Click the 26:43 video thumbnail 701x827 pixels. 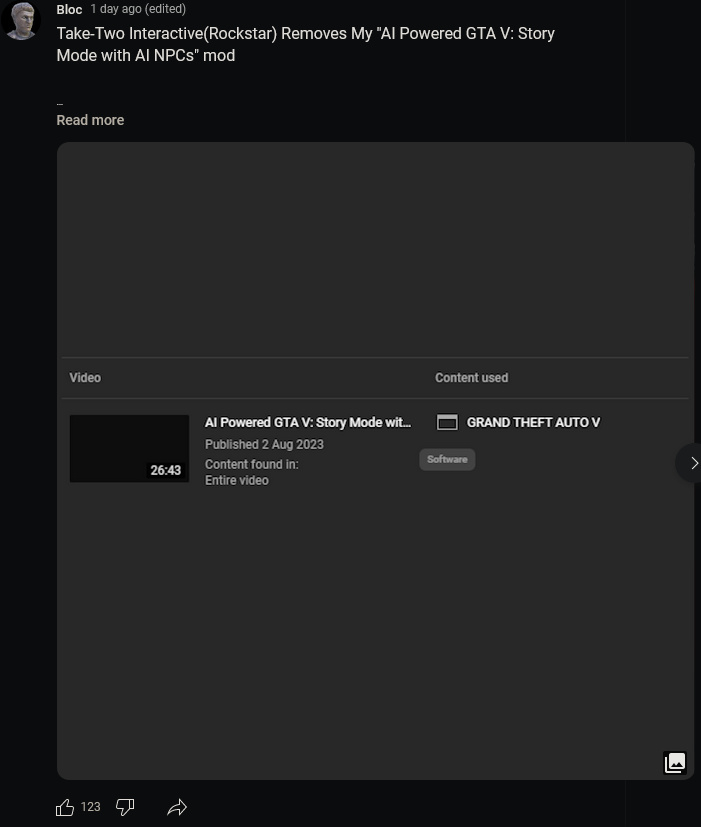click(129, 448)
